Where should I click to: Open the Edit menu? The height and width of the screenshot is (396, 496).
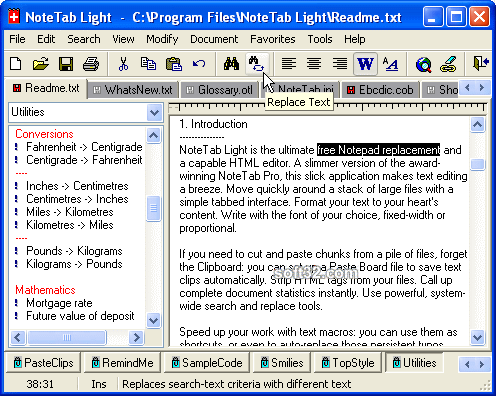click(x=46, y=39)
